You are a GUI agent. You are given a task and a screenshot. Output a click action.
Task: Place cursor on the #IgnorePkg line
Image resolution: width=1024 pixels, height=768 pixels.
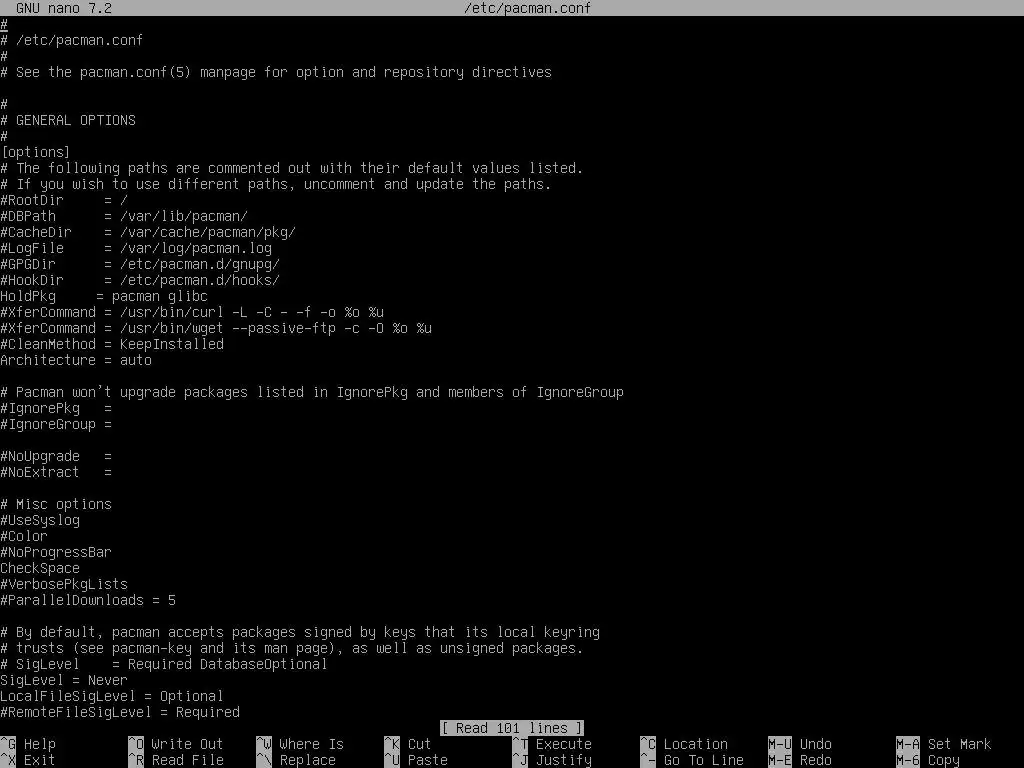coord(56,408)
